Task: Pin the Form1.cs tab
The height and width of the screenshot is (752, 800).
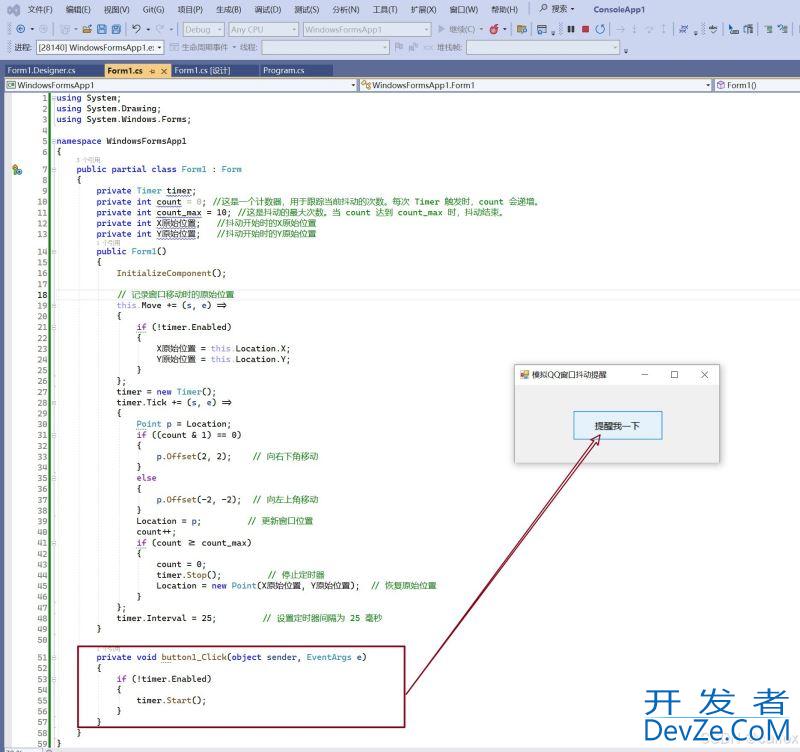Action: point(152,71)
